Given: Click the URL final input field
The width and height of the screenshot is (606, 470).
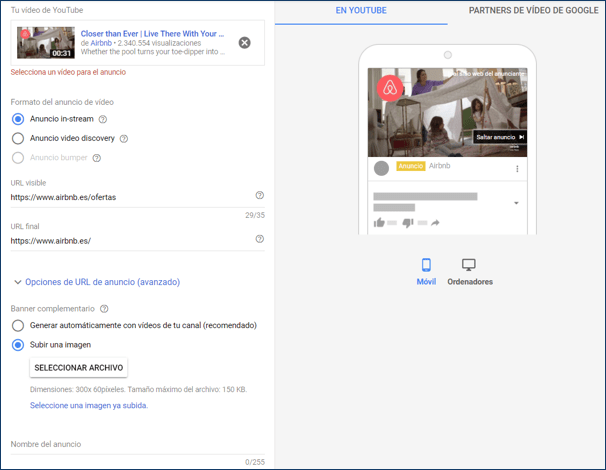Looking at the screenshot, I should pyautogui.click(x=131, y=241).
